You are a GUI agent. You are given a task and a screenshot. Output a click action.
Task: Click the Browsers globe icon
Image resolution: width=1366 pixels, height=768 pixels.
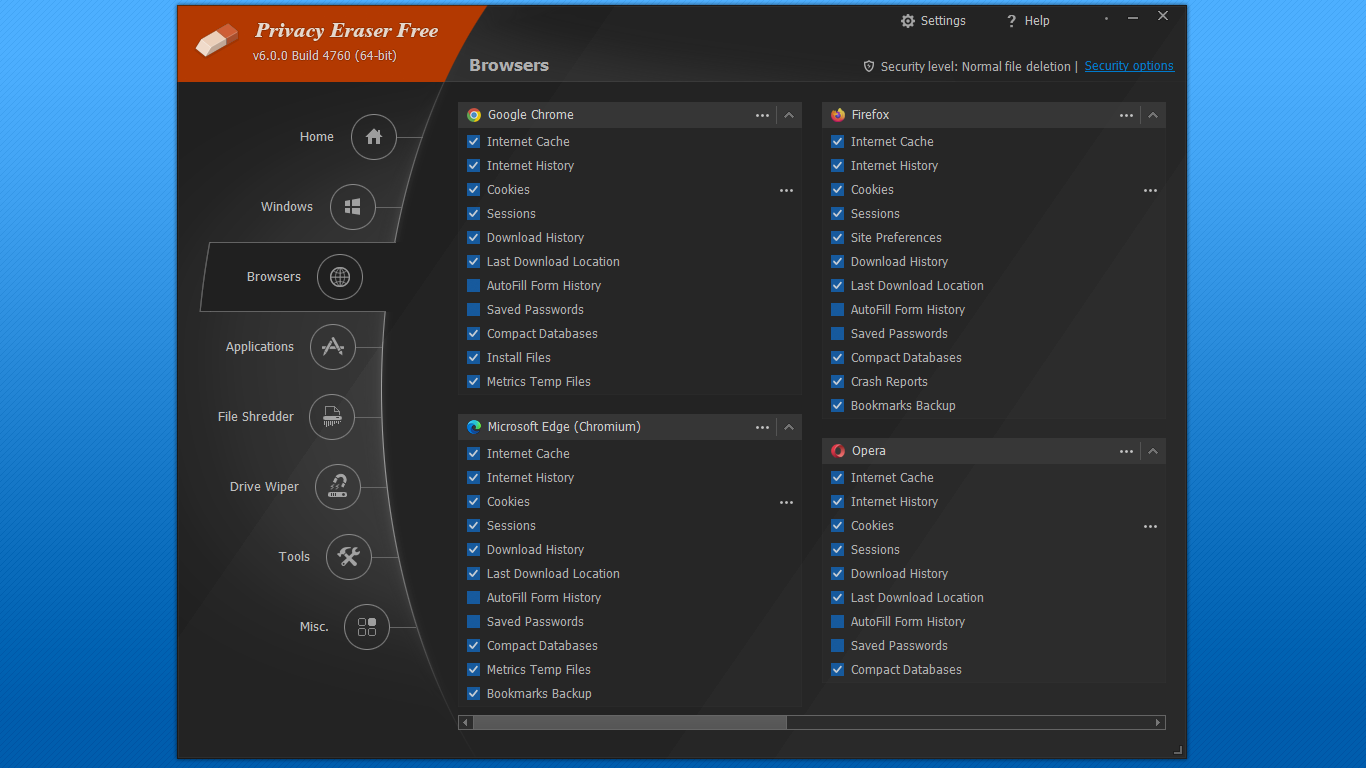[x=339, y=277]
